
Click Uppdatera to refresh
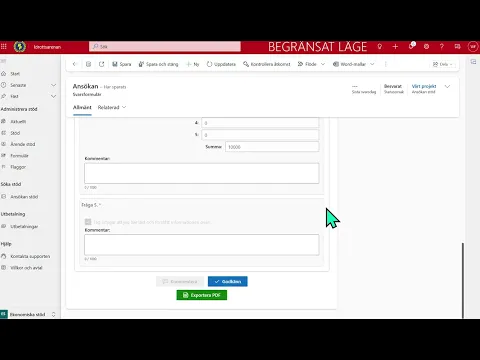click(x=221, y=64)
